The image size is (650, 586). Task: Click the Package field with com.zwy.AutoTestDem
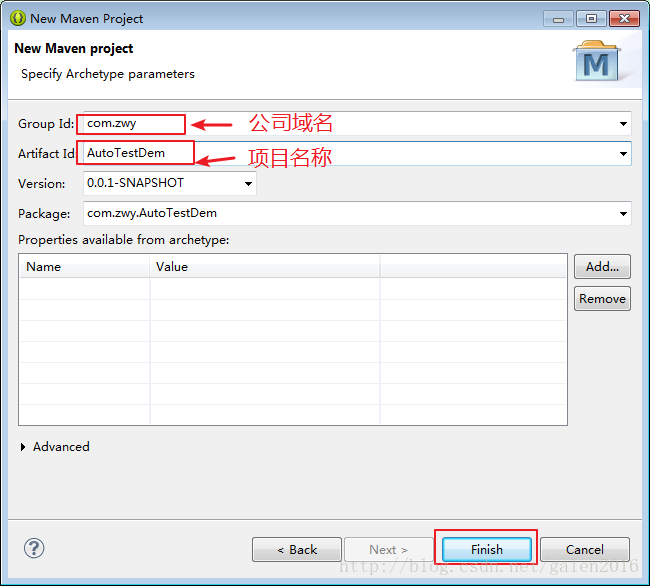tap(357, 213)
